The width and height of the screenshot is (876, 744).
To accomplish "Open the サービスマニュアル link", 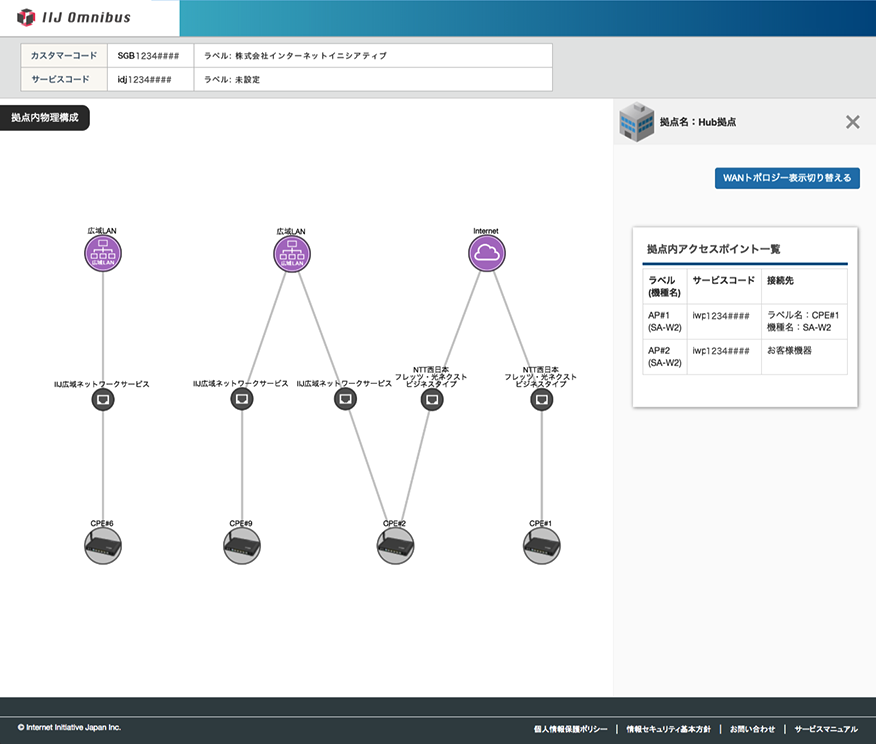I will point(826,729).
